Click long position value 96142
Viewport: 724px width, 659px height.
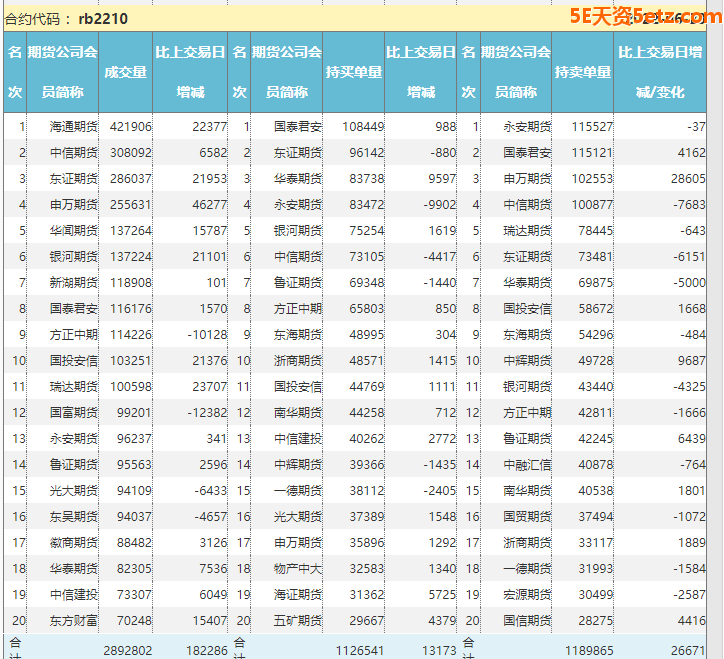[367, 152]
